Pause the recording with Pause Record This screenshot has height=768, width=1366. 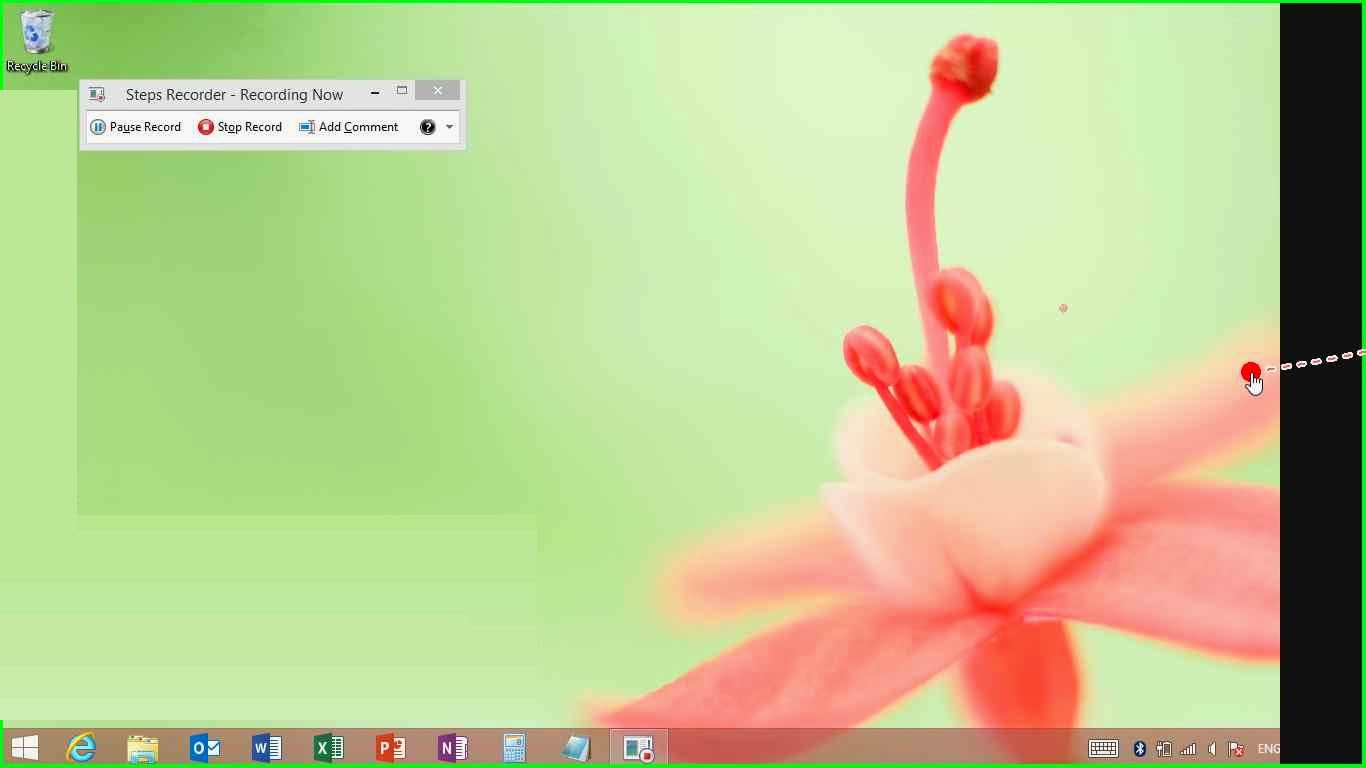pos(136,127)
